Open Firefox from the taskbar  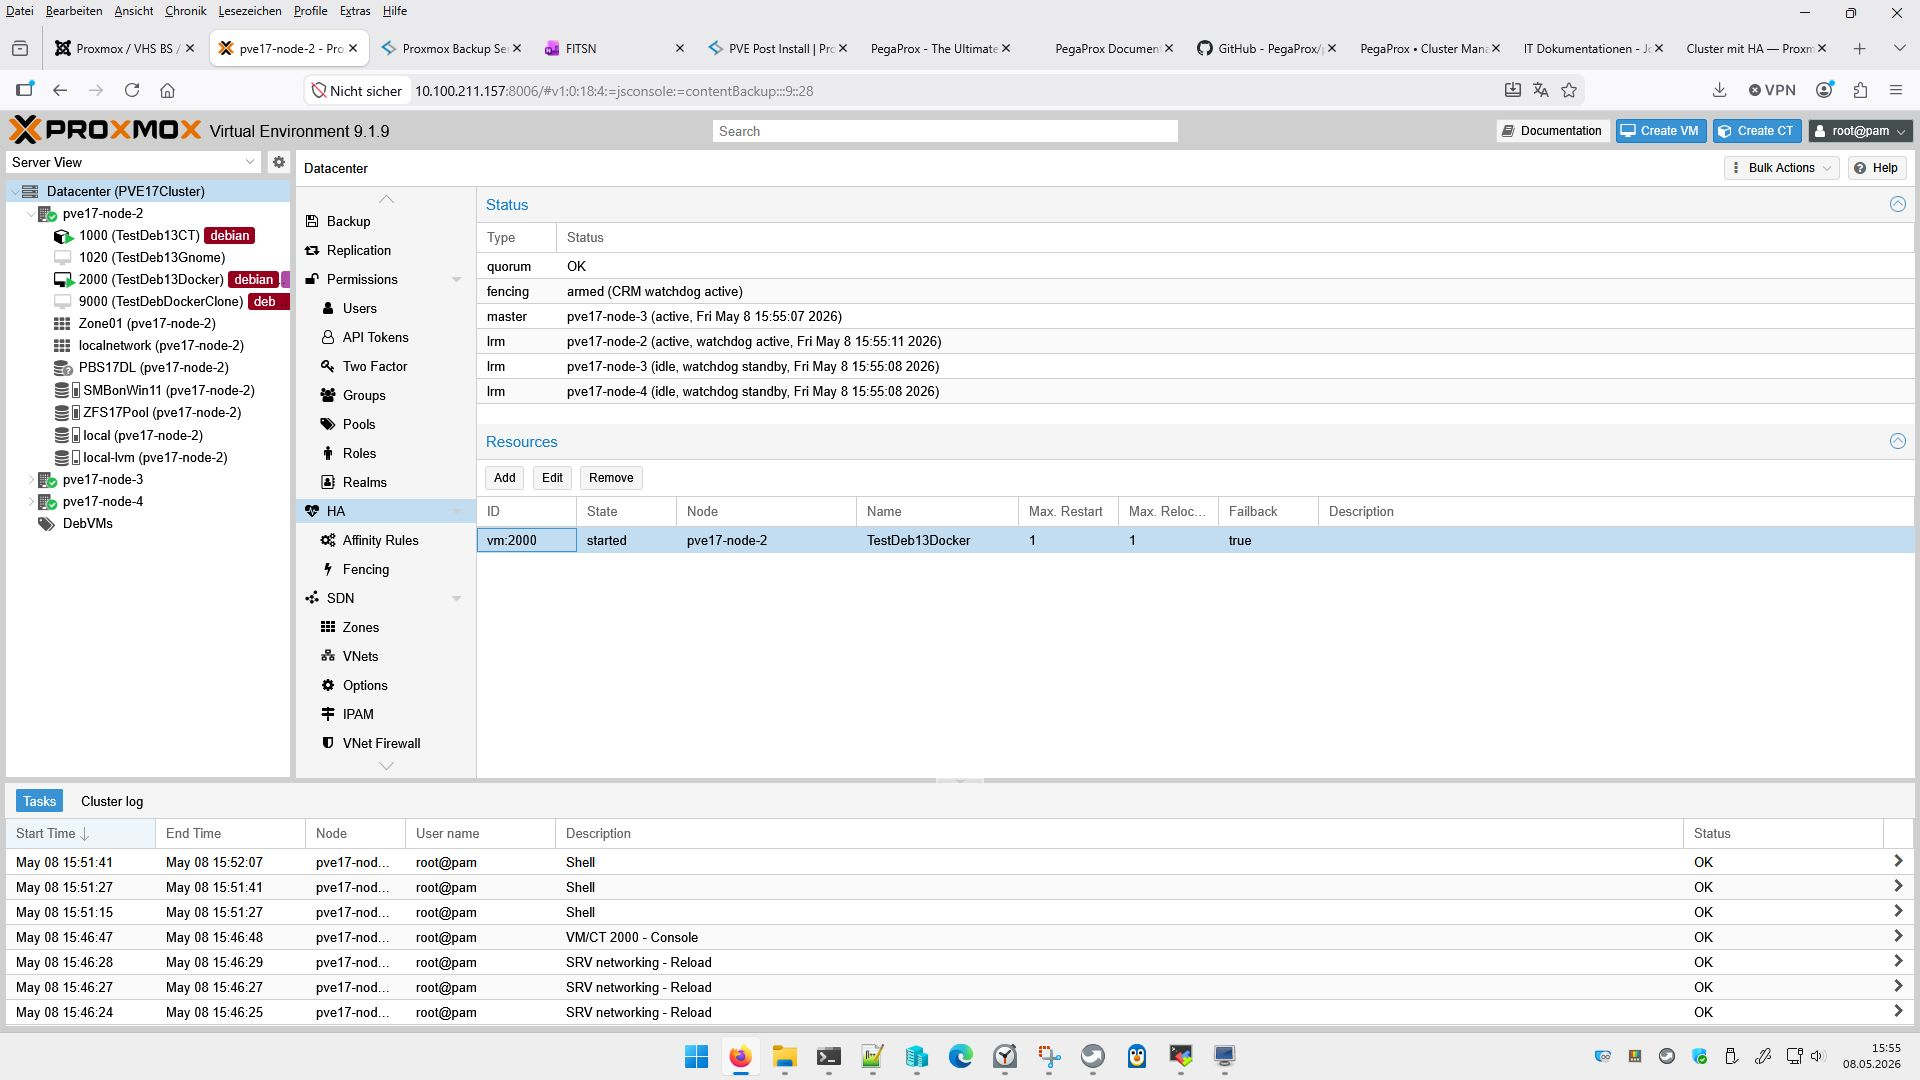coord(740,1056)
